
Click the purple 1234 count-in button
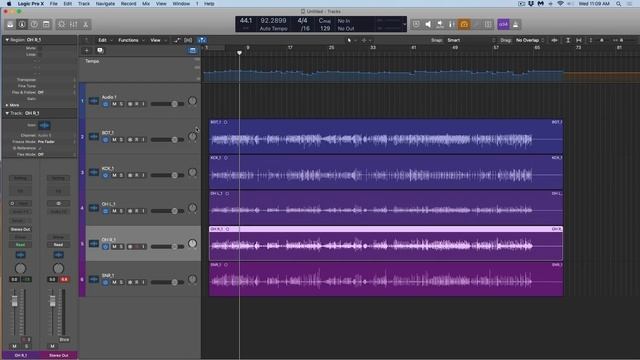pyautogui.click(x=503, y=24)
